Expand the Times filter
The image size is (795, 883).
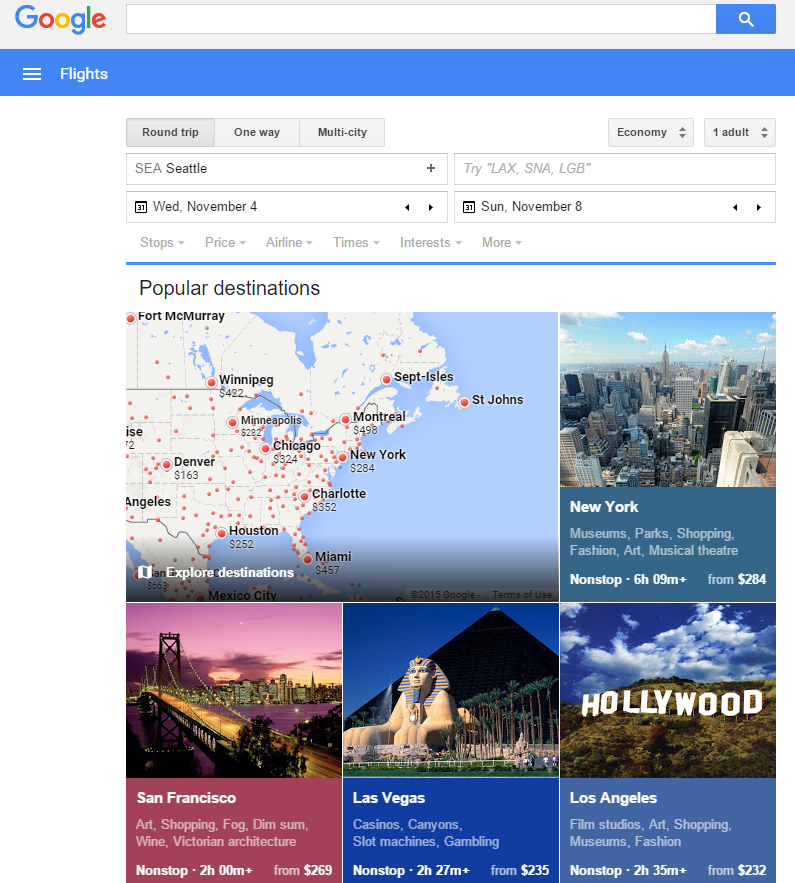(x=356, y=243)
